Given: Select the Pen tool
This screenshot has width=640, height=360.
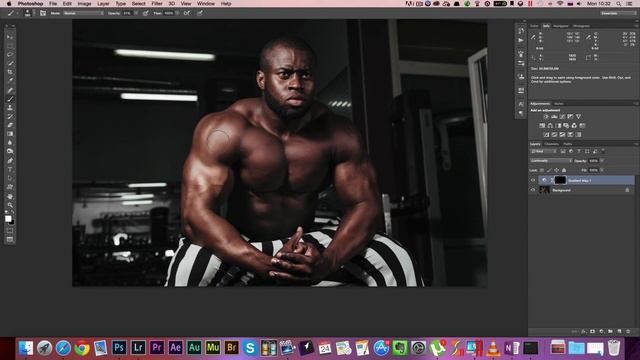Looking at the screenshot, I should click(x=10, y=160).
